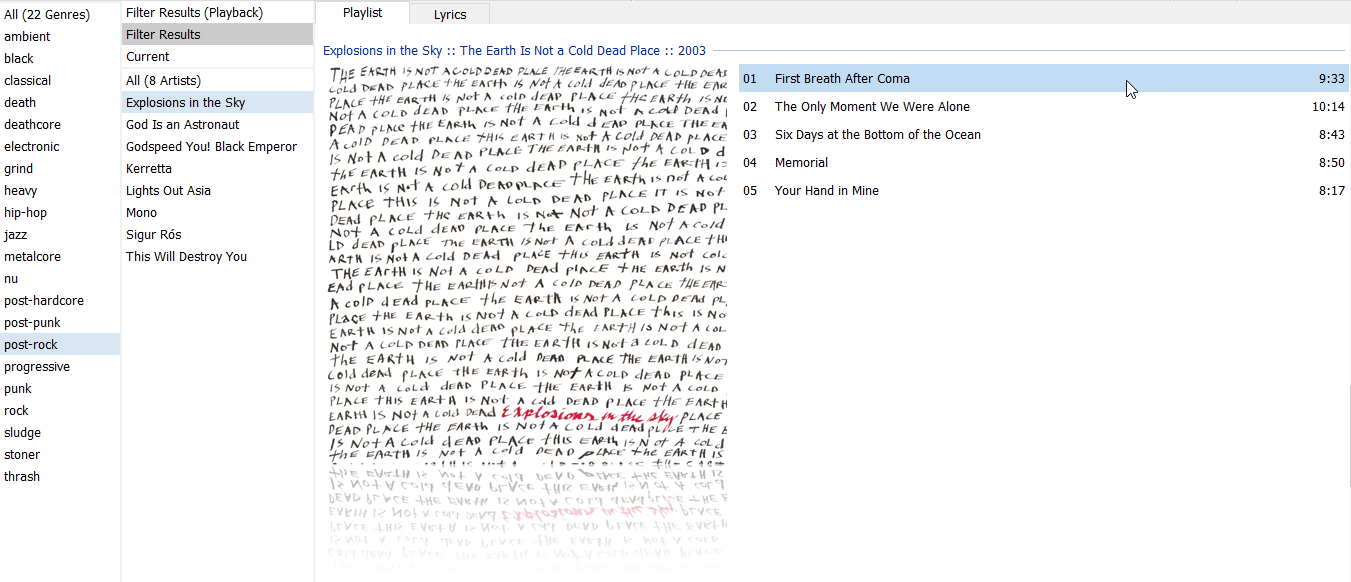Choose track Your Hand in Mine
The height and width of the screenshot is (582, 1351).
point(826,191)
